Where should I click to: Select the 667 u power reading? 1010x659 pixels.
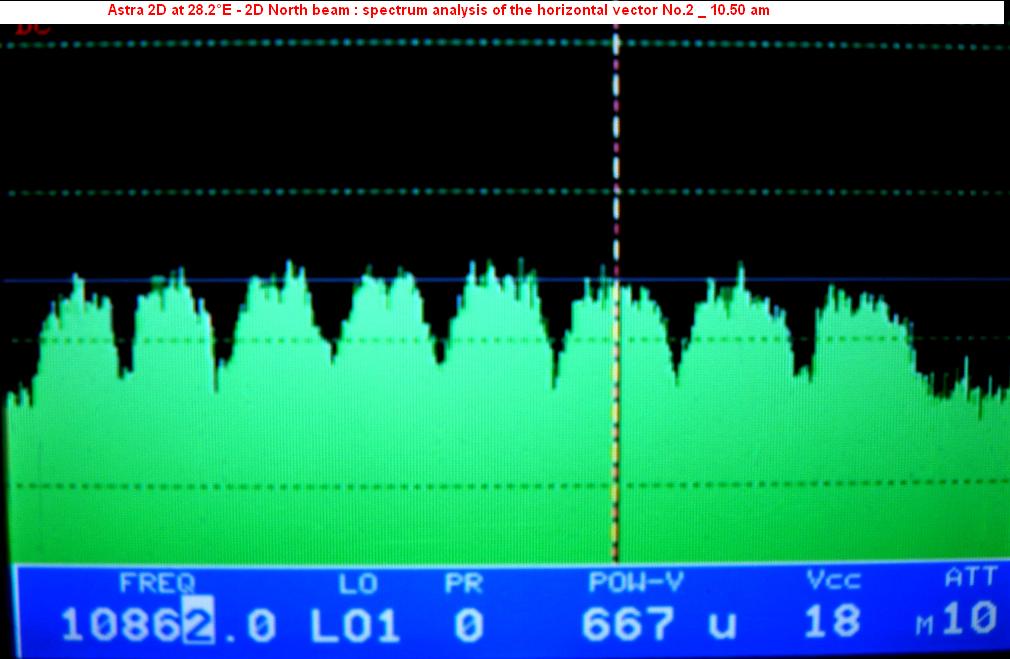click(x=658, y=625)
